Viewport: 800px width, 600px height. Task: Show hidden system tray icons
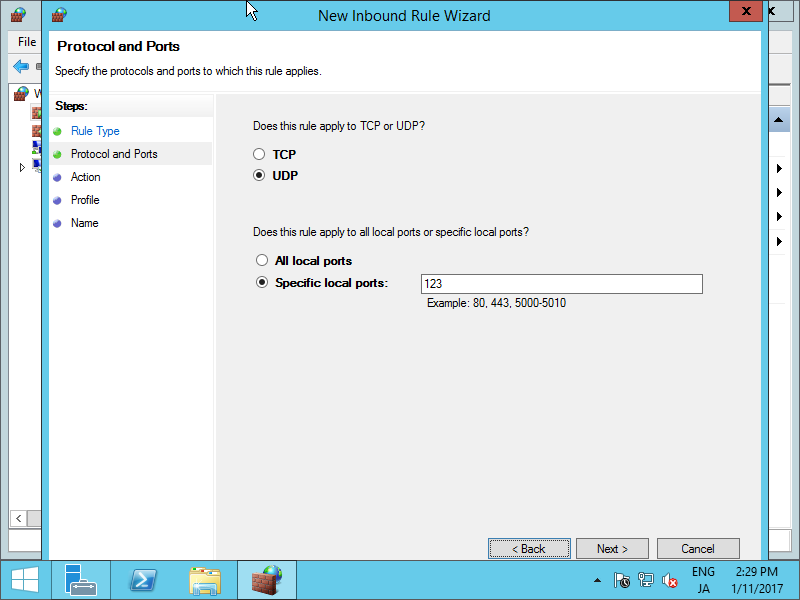click(x=598, y=580)
